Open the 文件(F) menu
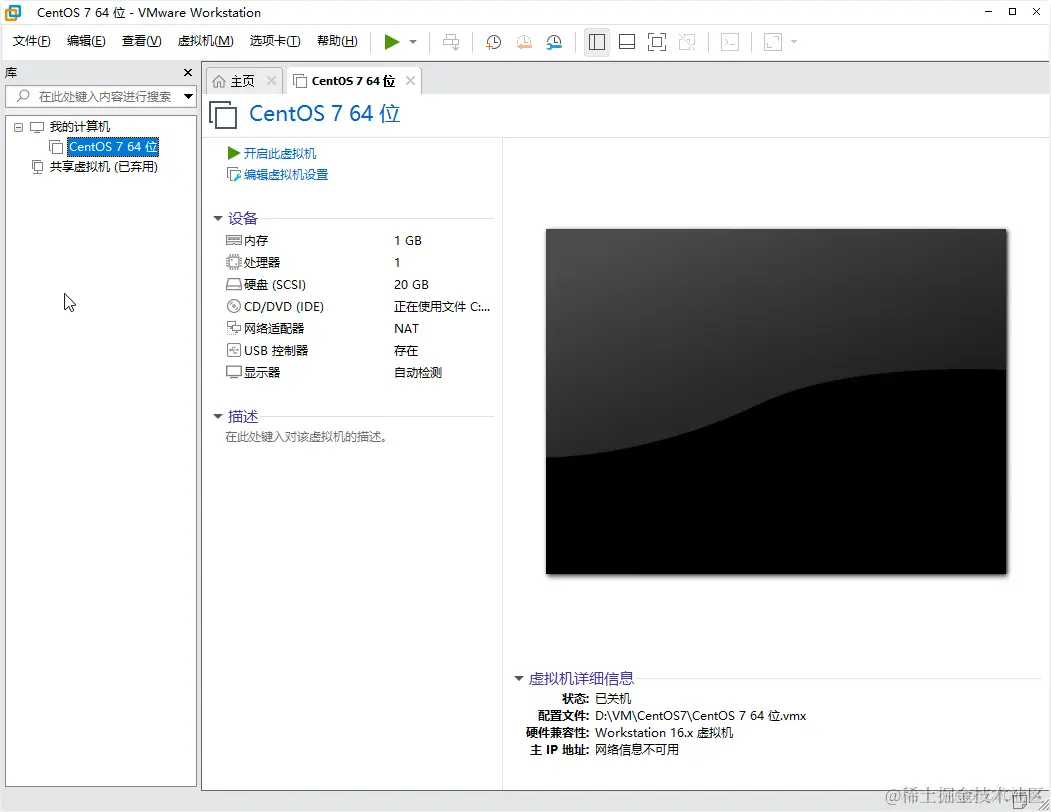Image resolution: width=1051 pixels, height=812 pixels. 32,41
